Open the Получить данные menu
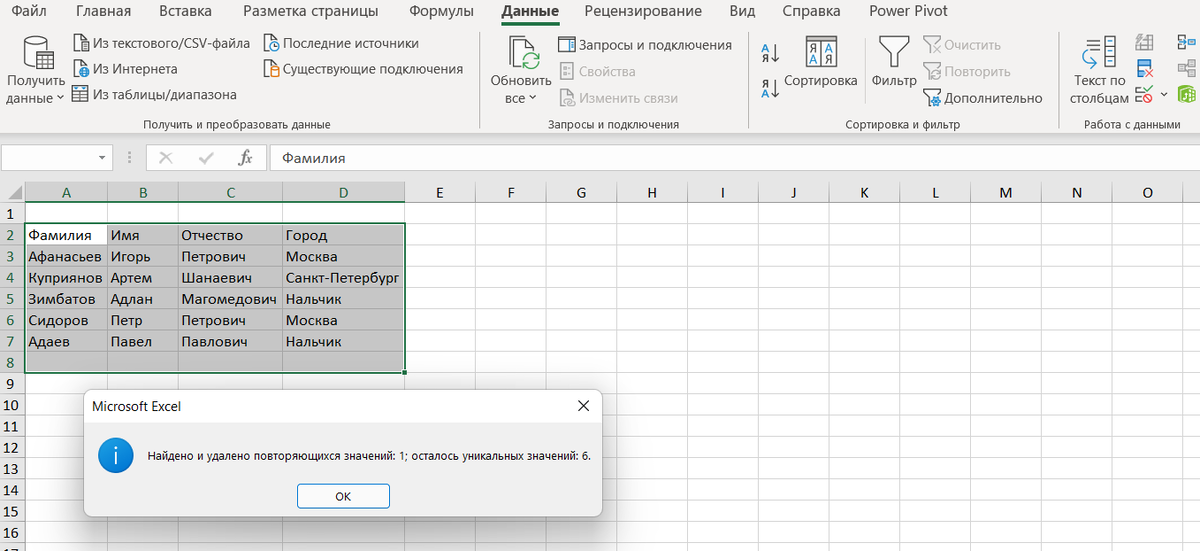This screenshot has width=1200, height=551. pos(35,70)
